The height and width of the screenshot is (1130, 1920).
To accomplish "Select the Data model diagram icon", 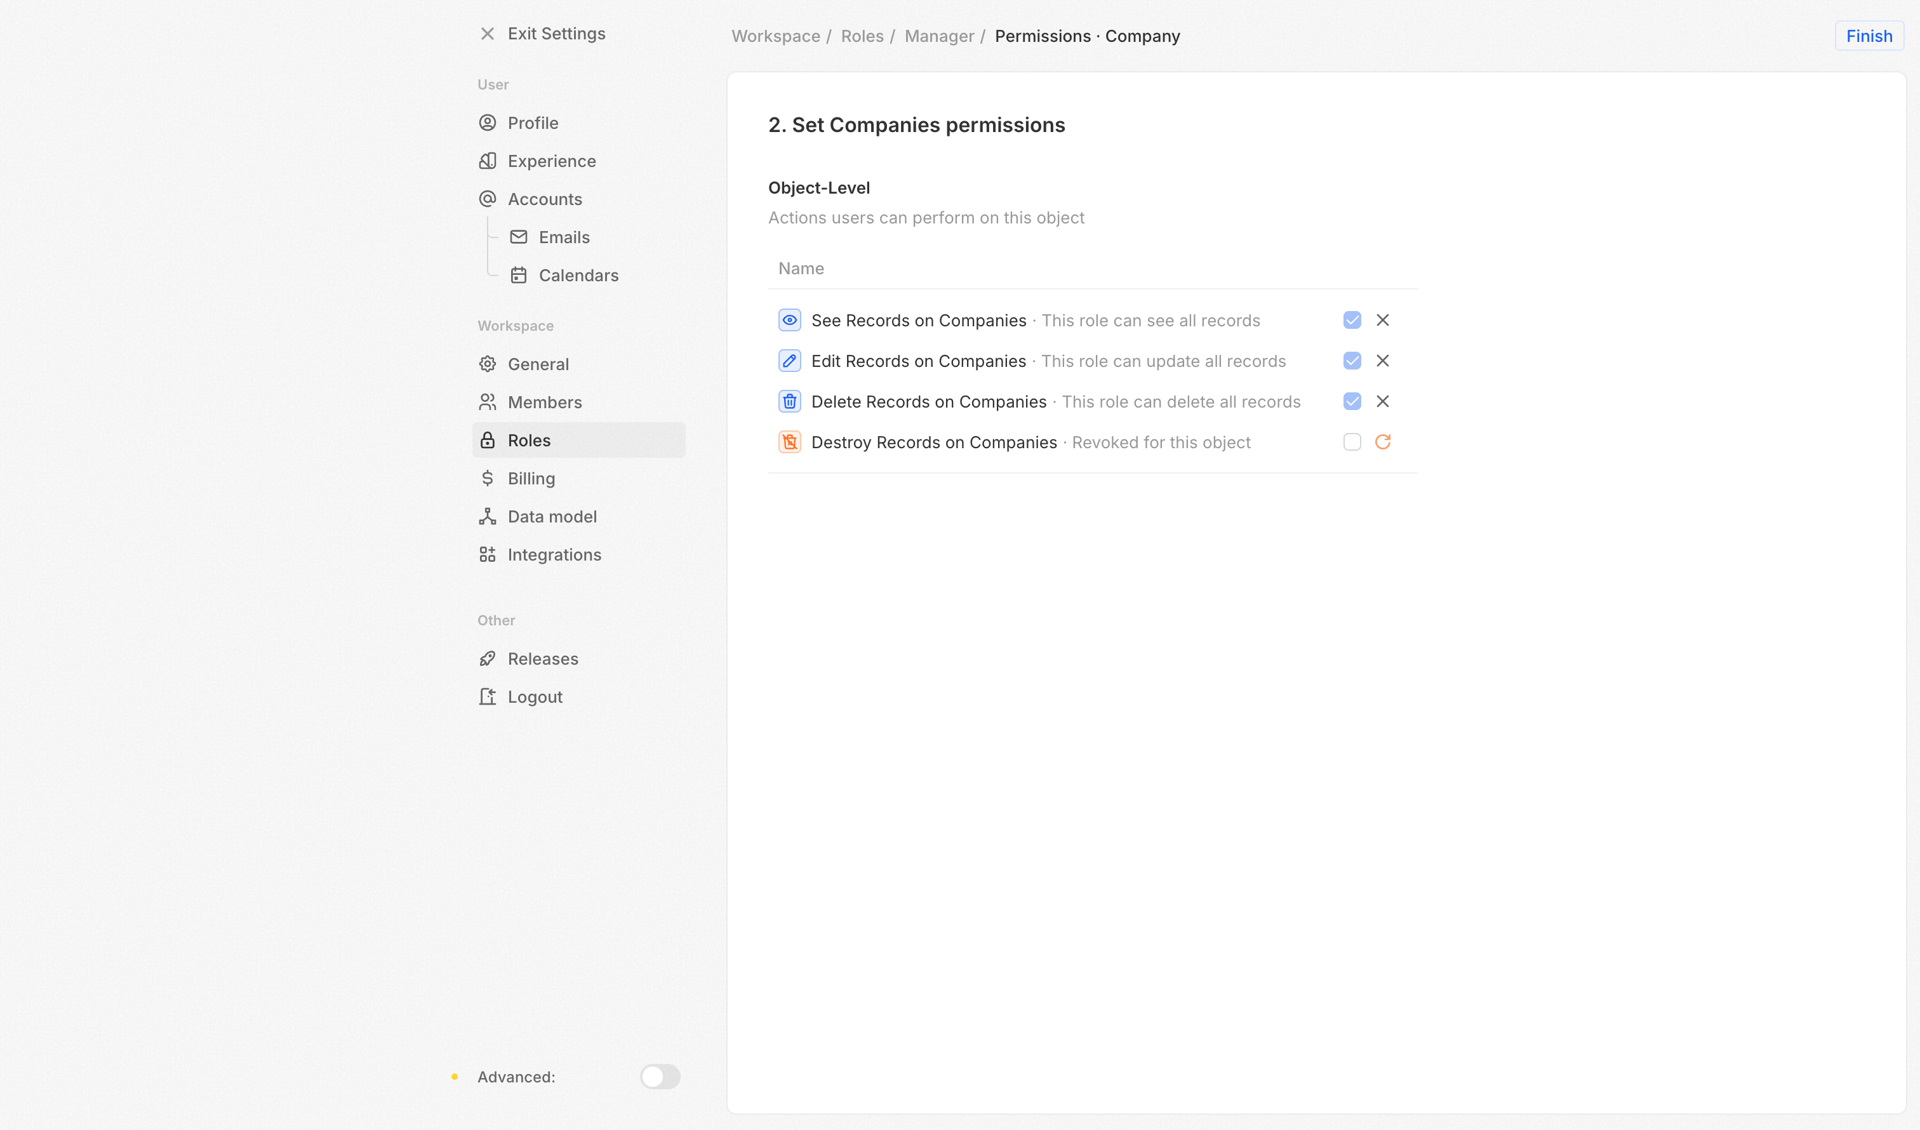I will click(487, 516).
